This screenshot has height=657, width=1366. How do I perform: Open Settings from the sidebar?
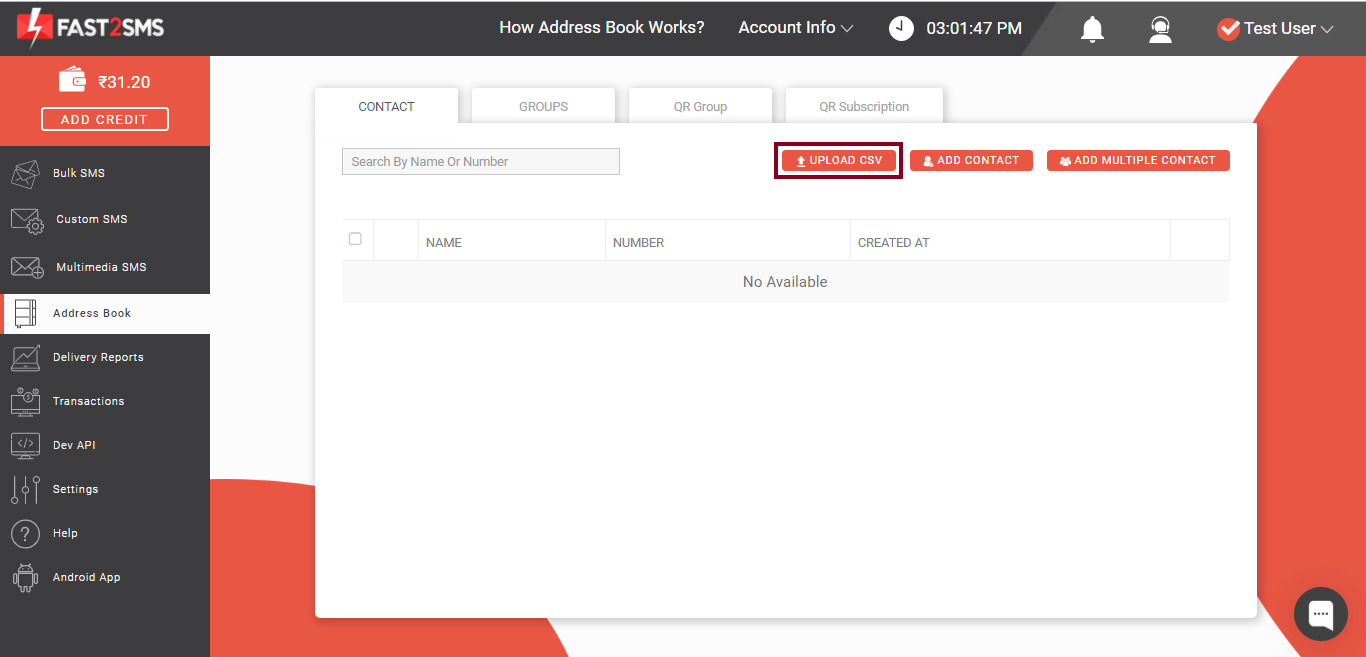coord(75,489)
